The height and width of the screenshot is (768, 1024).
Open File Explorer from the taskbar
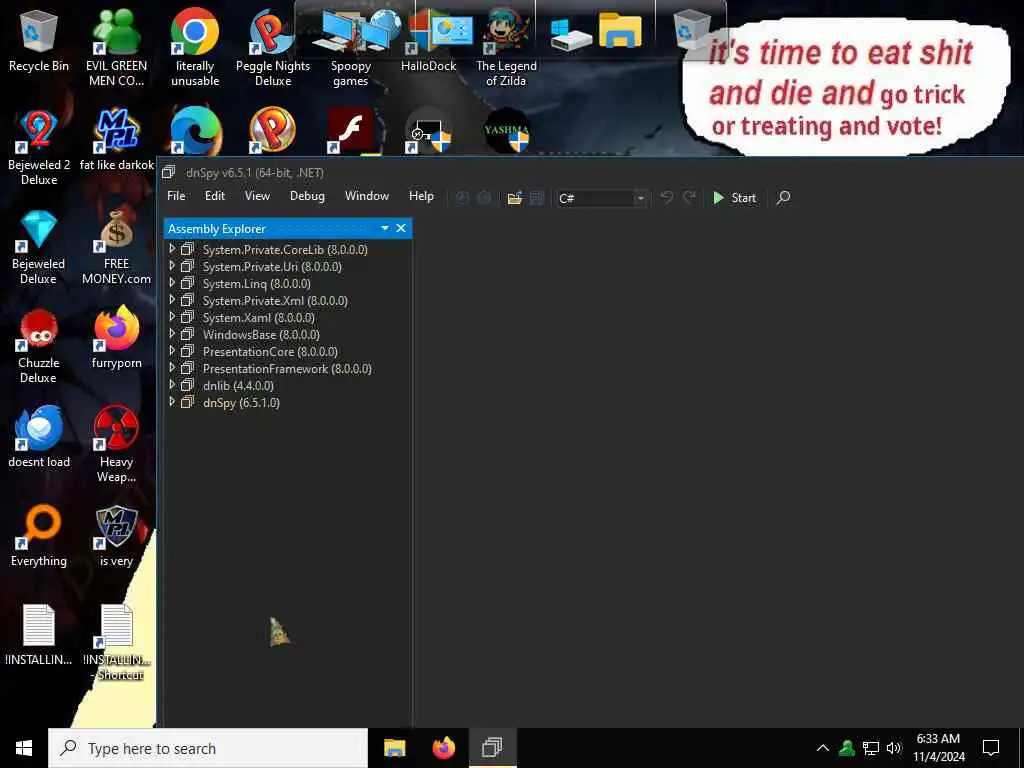[394, 748]
